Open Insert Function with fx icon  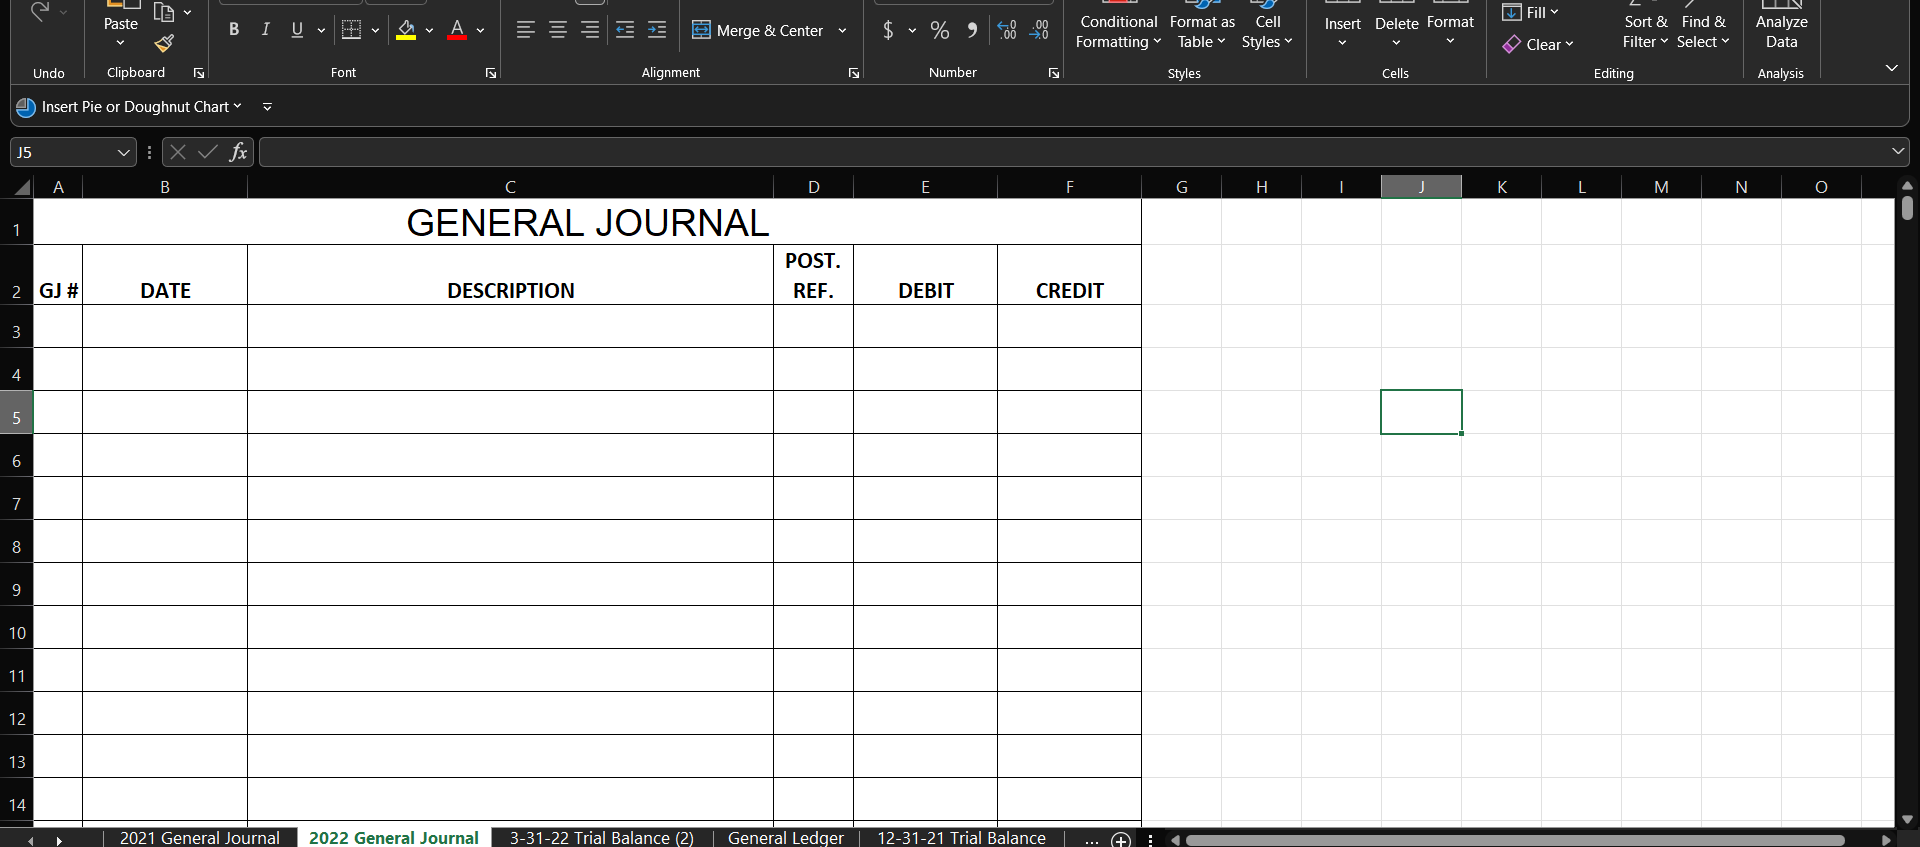coord(238,152)
